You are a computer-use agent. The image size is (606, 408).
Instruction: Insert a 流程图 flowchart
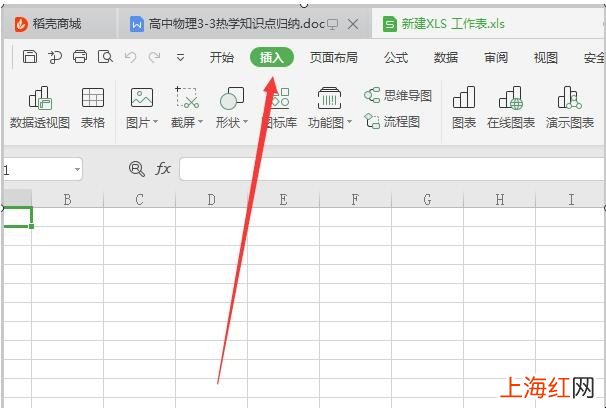coord(392,122)
